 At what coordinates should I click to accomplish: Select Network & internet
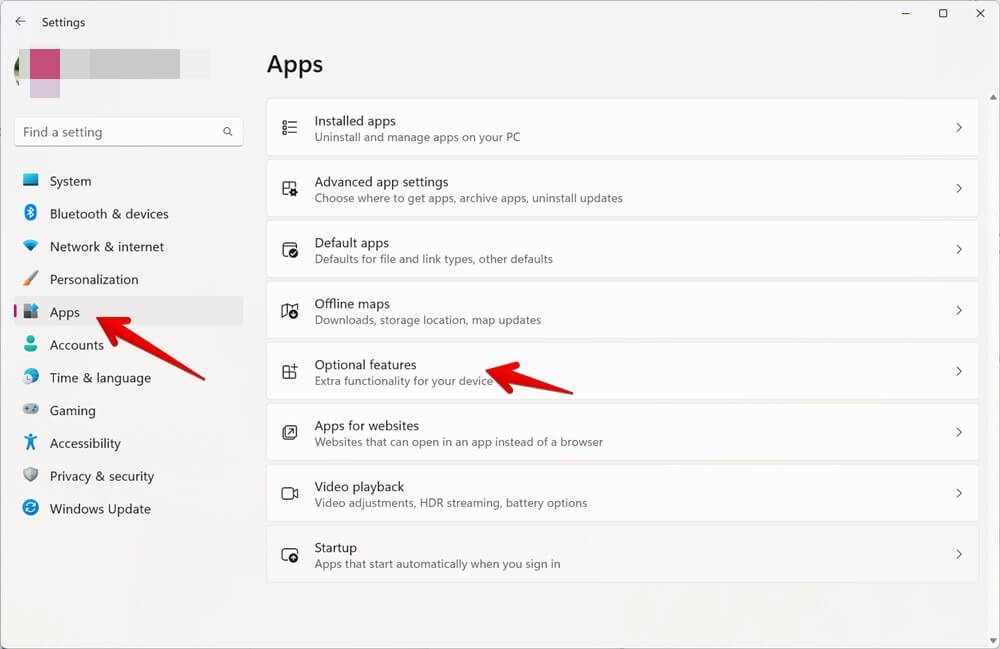pos(128,246)
